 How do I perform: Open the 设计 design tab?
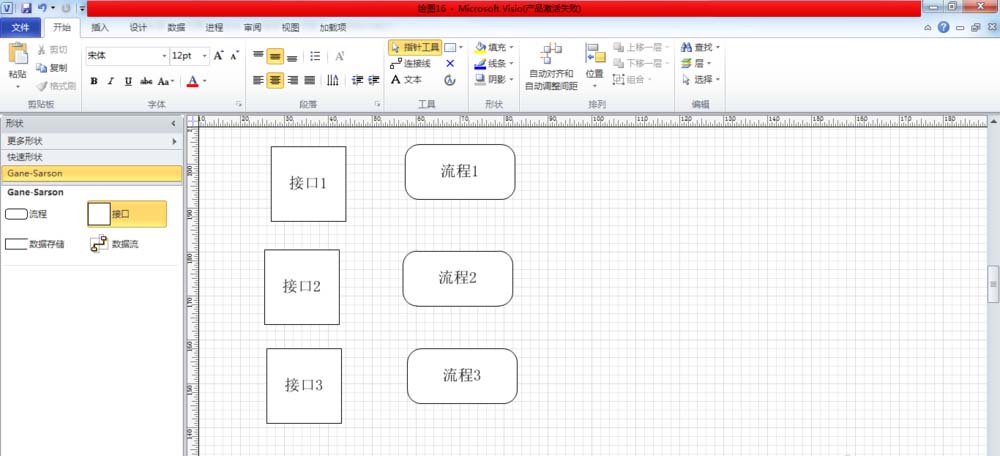coord(138,27)
